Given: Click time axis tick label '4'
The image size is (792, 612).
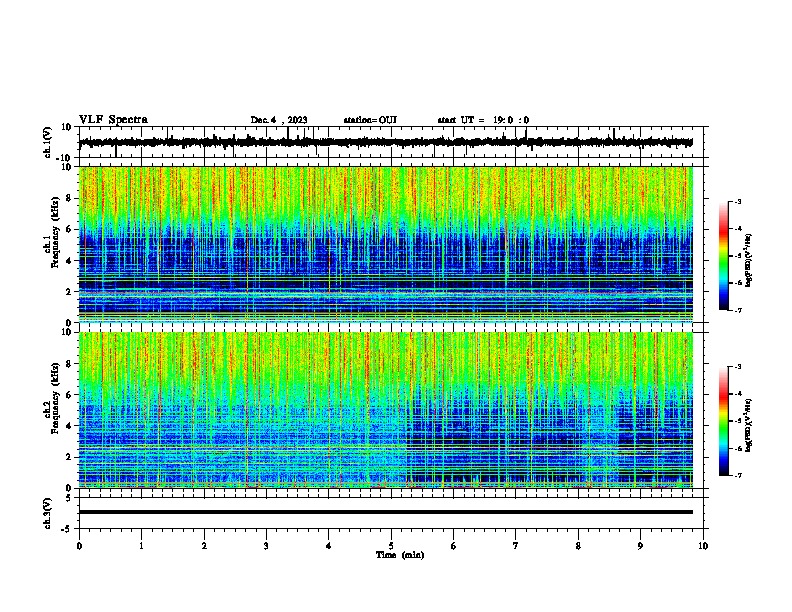Looking at the screenshot, I should 329,546.
